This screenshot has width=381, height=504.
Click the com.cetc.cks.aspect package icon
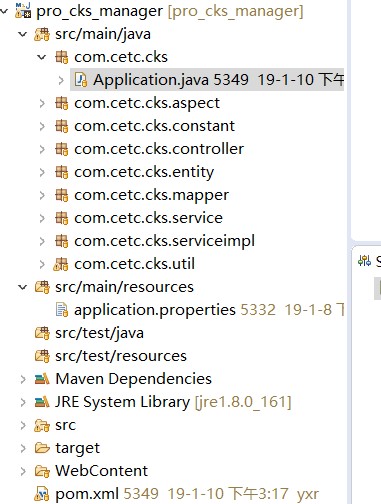tap(62, 103)
